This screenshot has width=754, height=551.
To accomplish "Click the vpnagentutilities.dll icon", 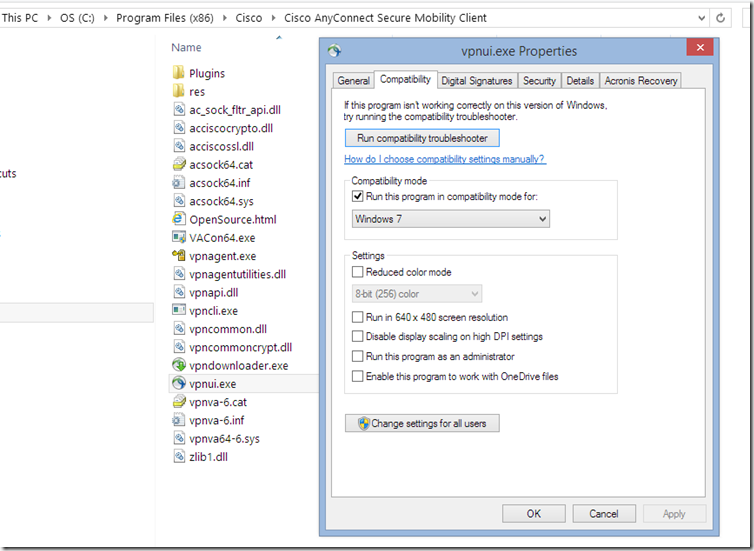I will click(178, 274).
